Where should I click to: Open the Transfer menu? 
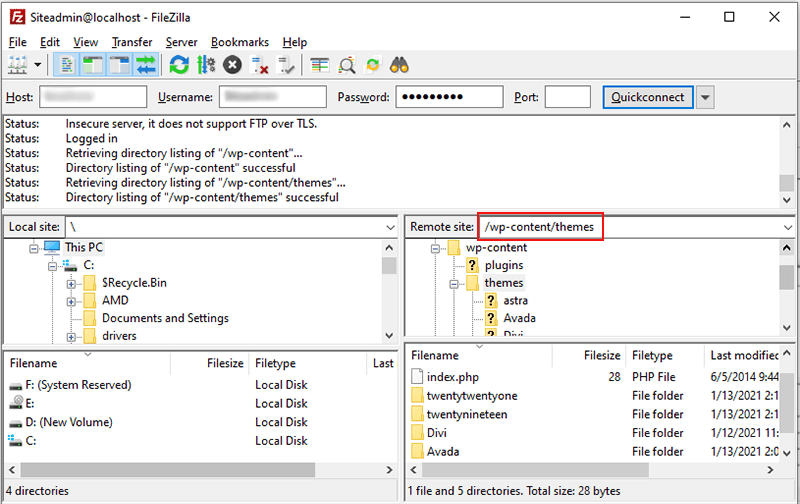pyautogui.click(x=132, y=42)
